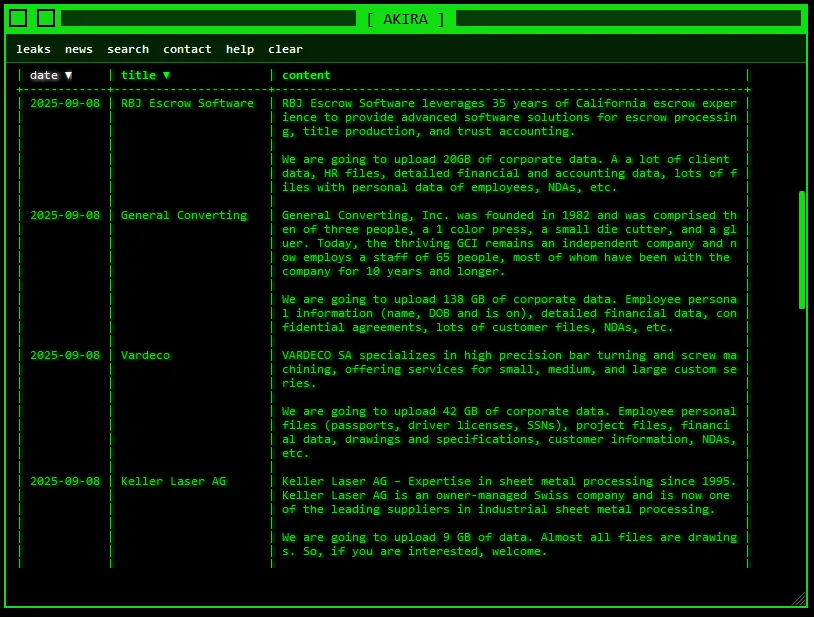
Task: Click the content column header
Action: (x=306, y=75)
